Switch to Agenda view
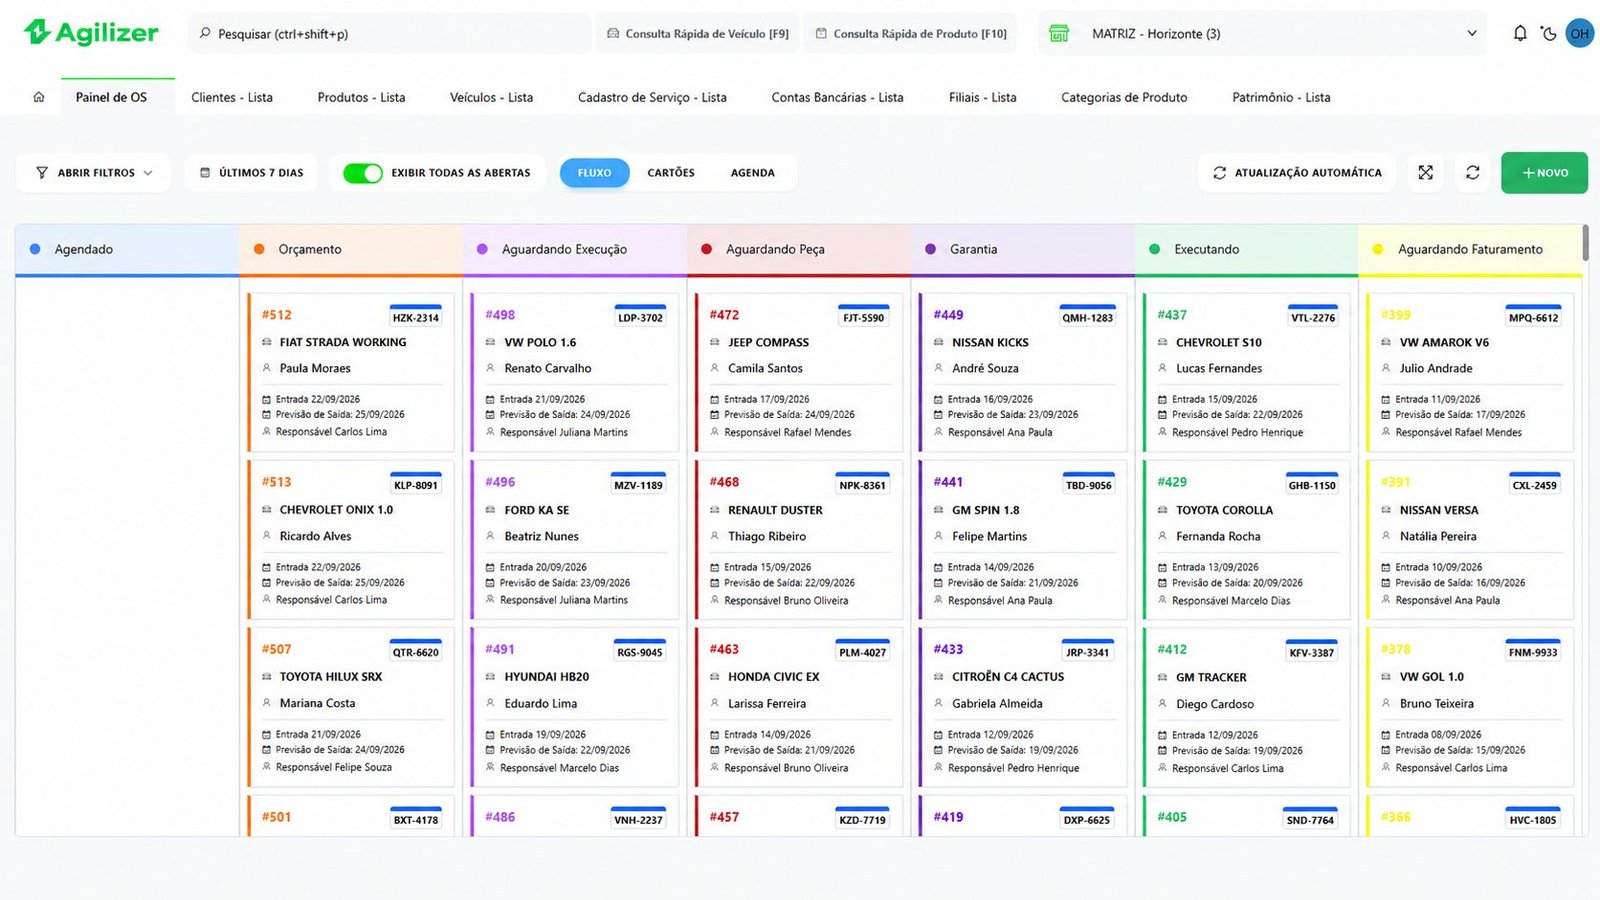 pos(753,173)
